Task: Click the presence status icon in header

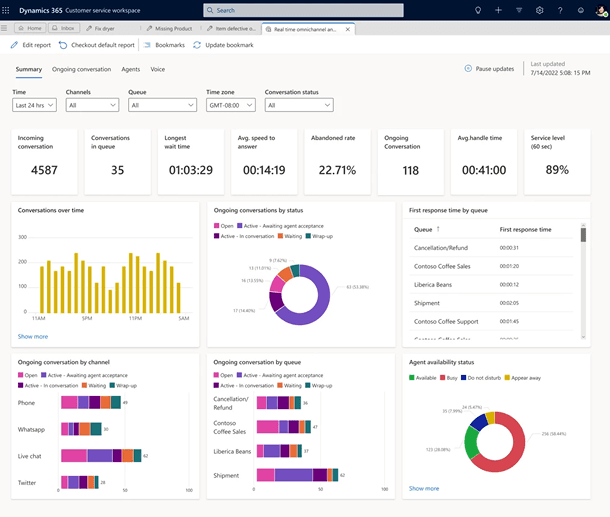Action: 580,11
